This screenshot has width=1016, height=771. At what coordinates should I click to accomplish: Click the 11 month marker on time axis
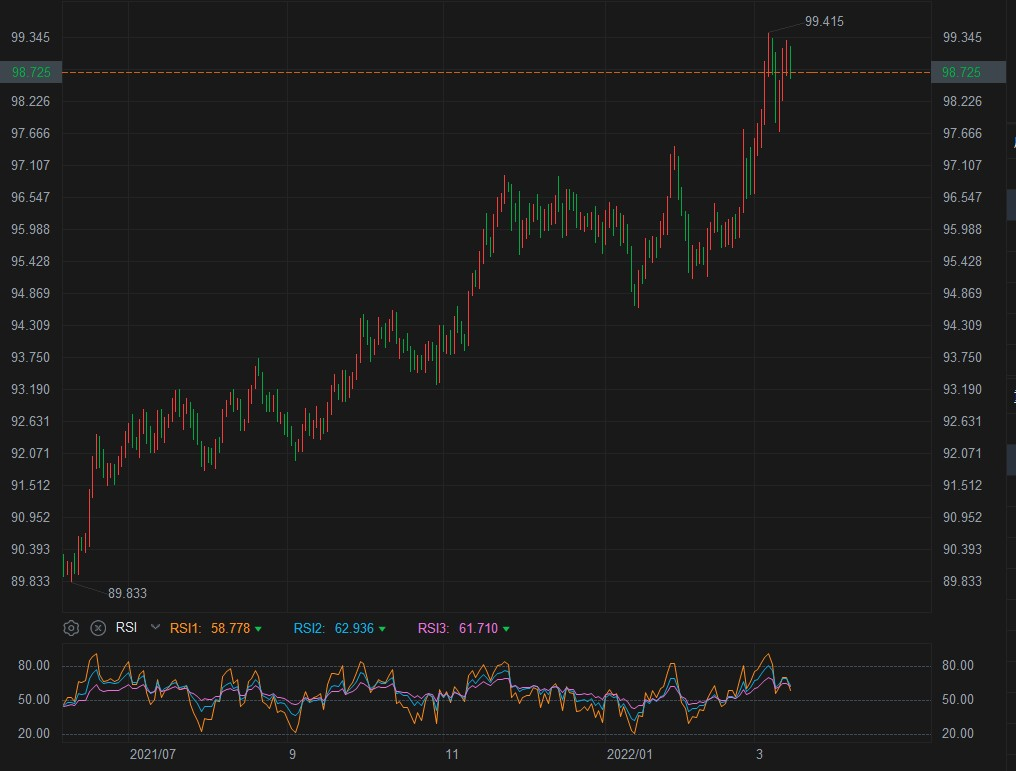pos(451,754)
